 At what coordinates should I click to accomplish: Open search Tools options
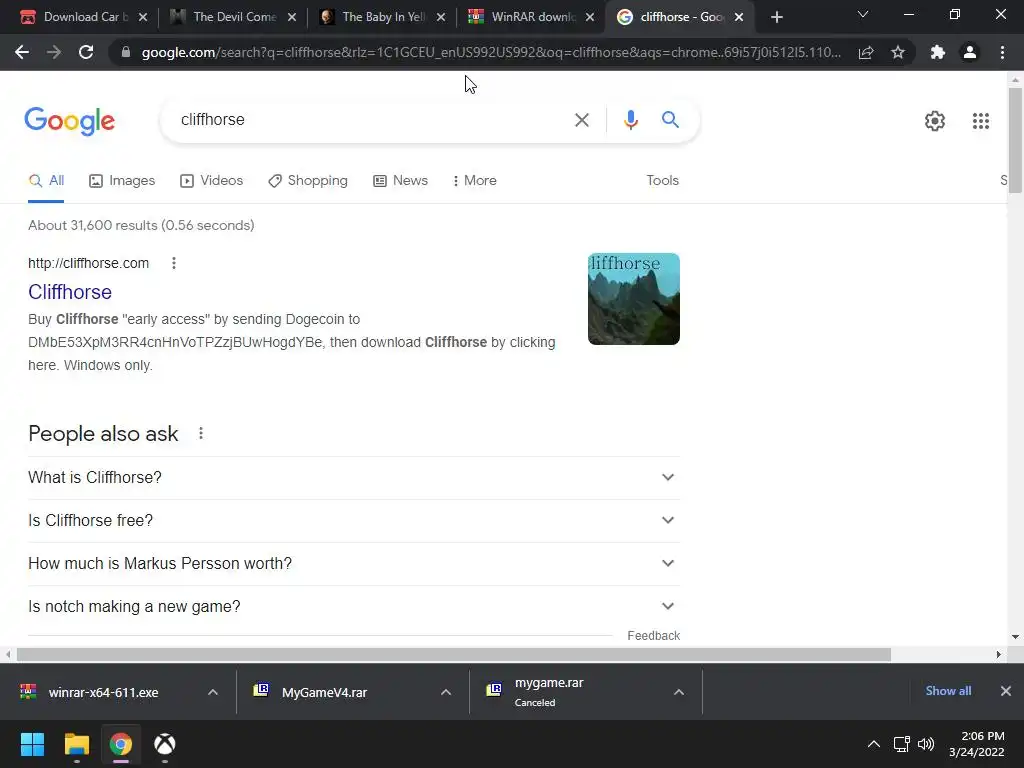click(662, 181)
